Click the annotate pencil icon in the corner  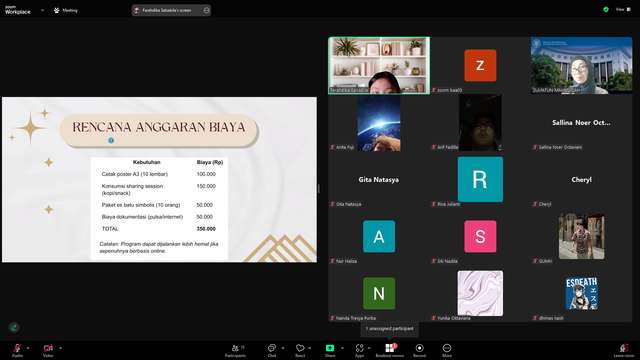click(x=14, y=327)
